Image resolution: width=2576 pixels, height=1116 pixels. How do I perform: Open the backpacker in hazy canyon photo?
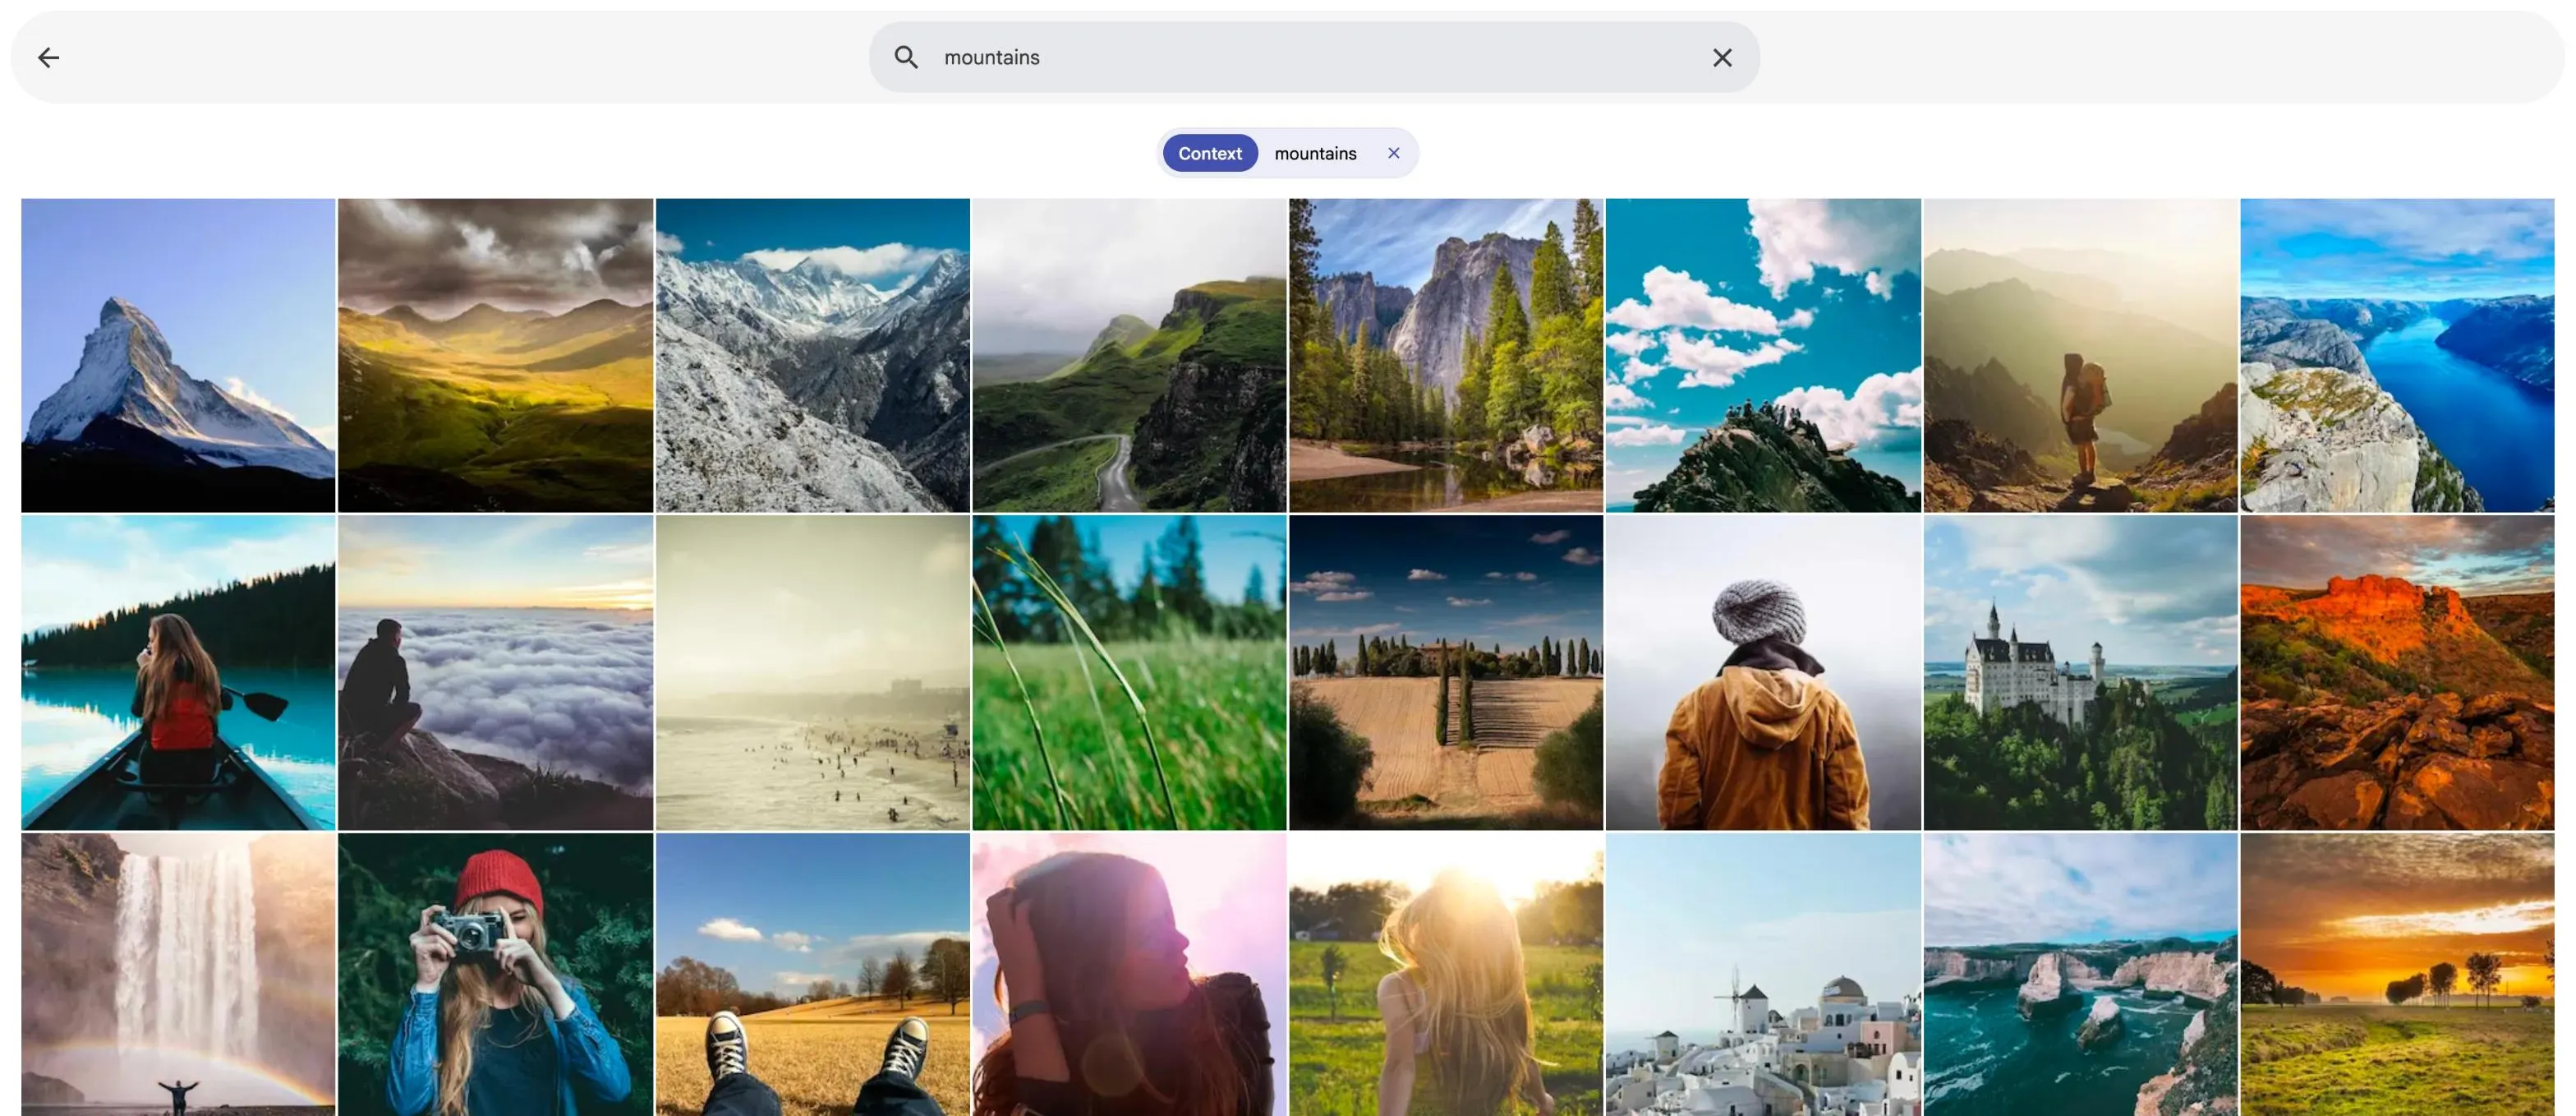coord(2080,355)
